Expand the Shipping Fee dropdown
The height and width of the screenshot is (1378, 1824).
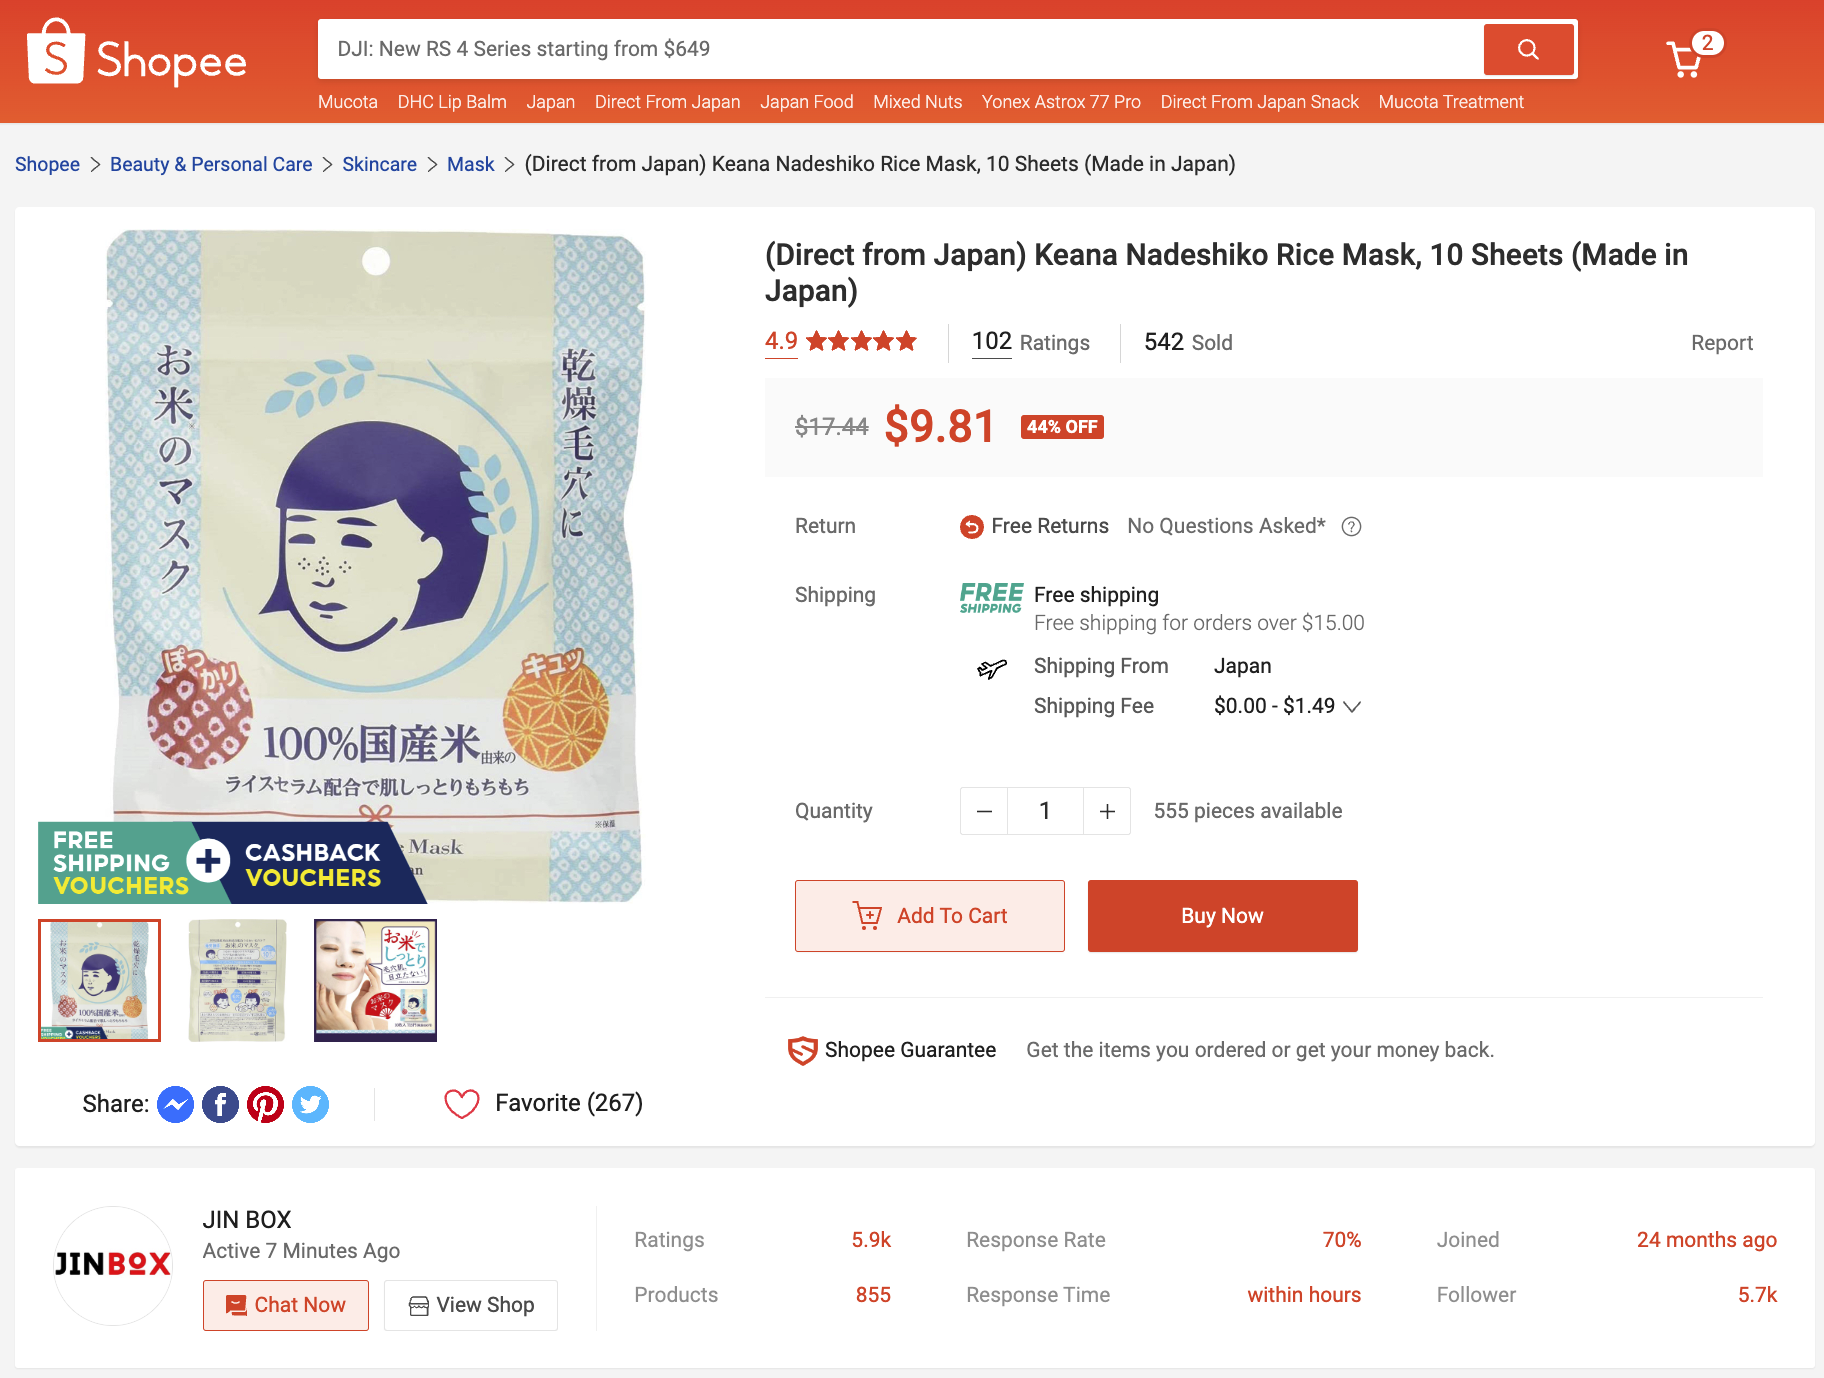1352,706
